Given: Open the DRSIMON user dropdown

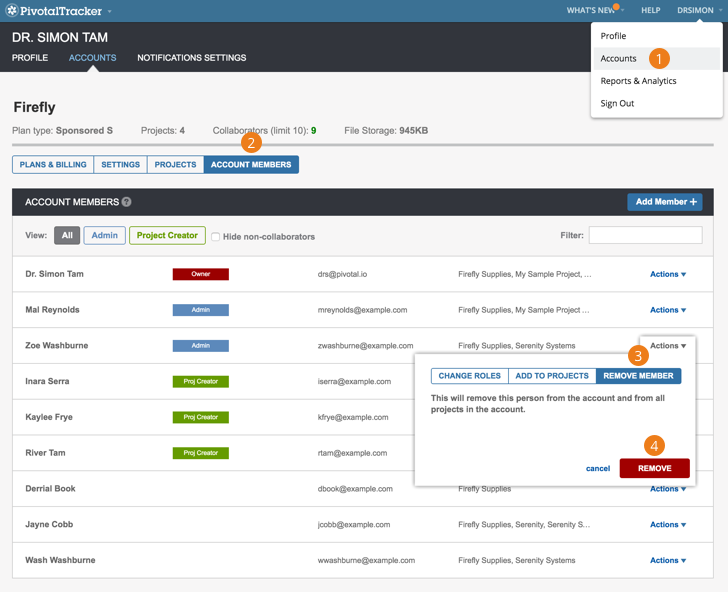Looking at the screenshot, I should (697, 11).
